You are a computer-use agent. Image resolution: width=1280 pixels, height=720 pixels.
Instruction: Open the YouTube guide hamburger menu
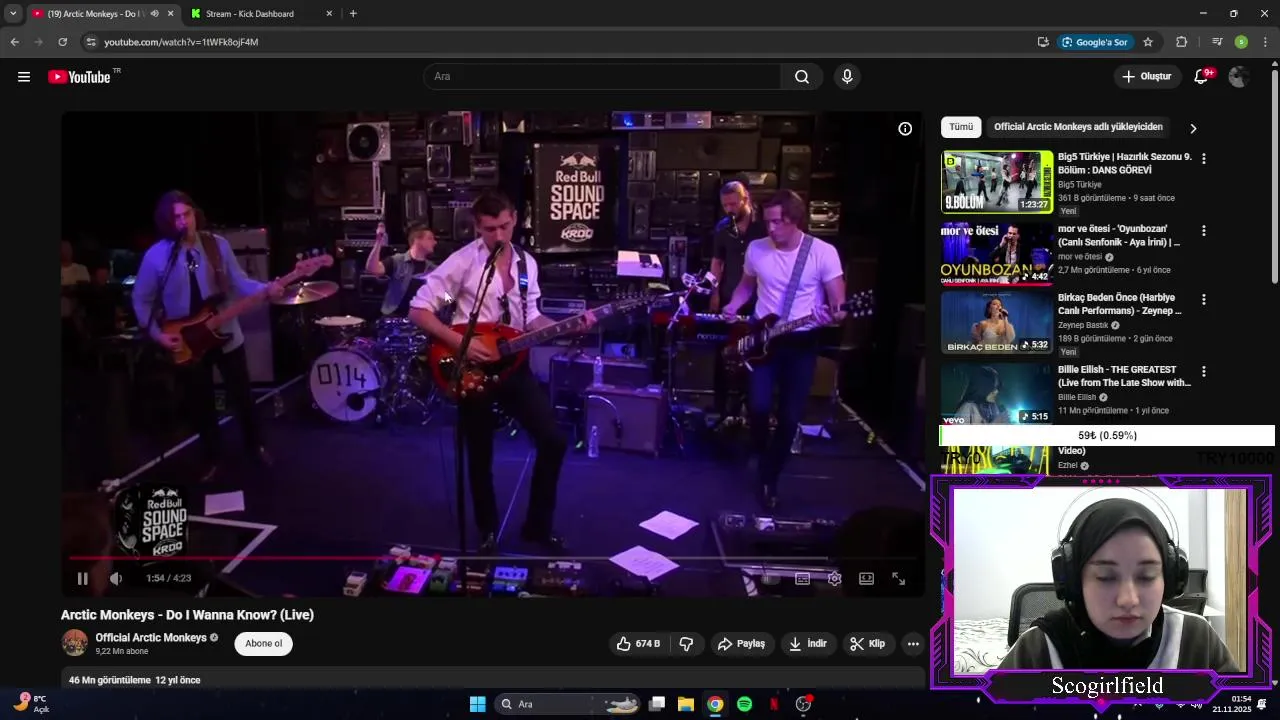(x=24, y=77)
